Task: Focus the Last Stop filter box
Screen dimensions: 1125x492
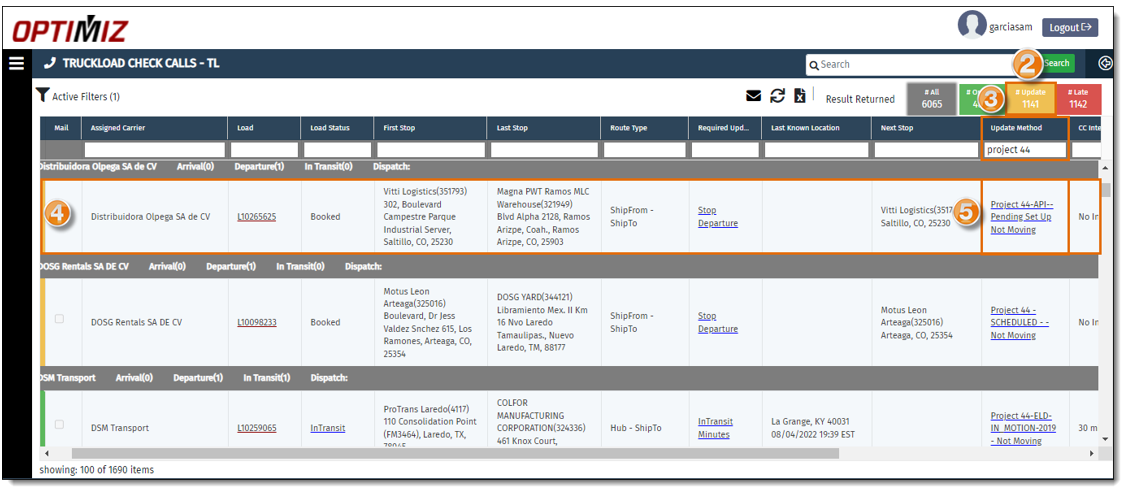Action: coord(544,150)
